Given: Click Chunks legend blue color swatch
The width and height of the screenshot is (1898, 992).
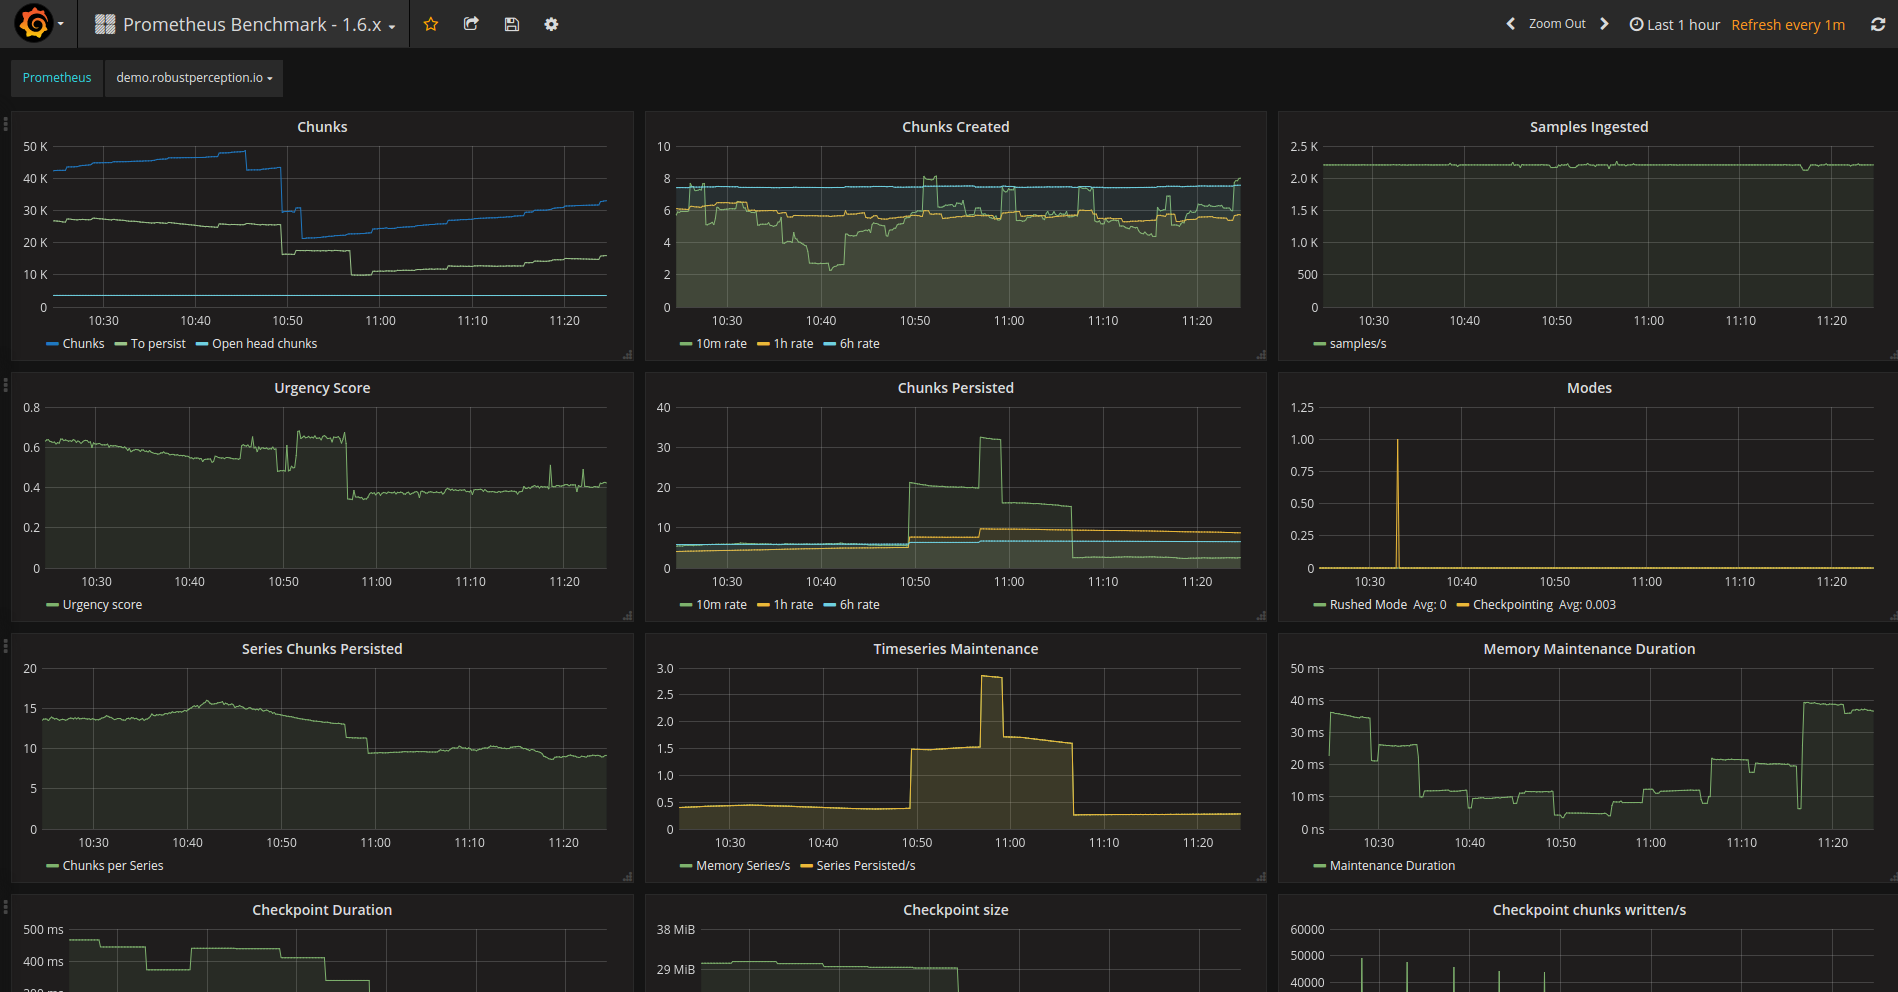Looking at the screenshot, I should [52, 344].
